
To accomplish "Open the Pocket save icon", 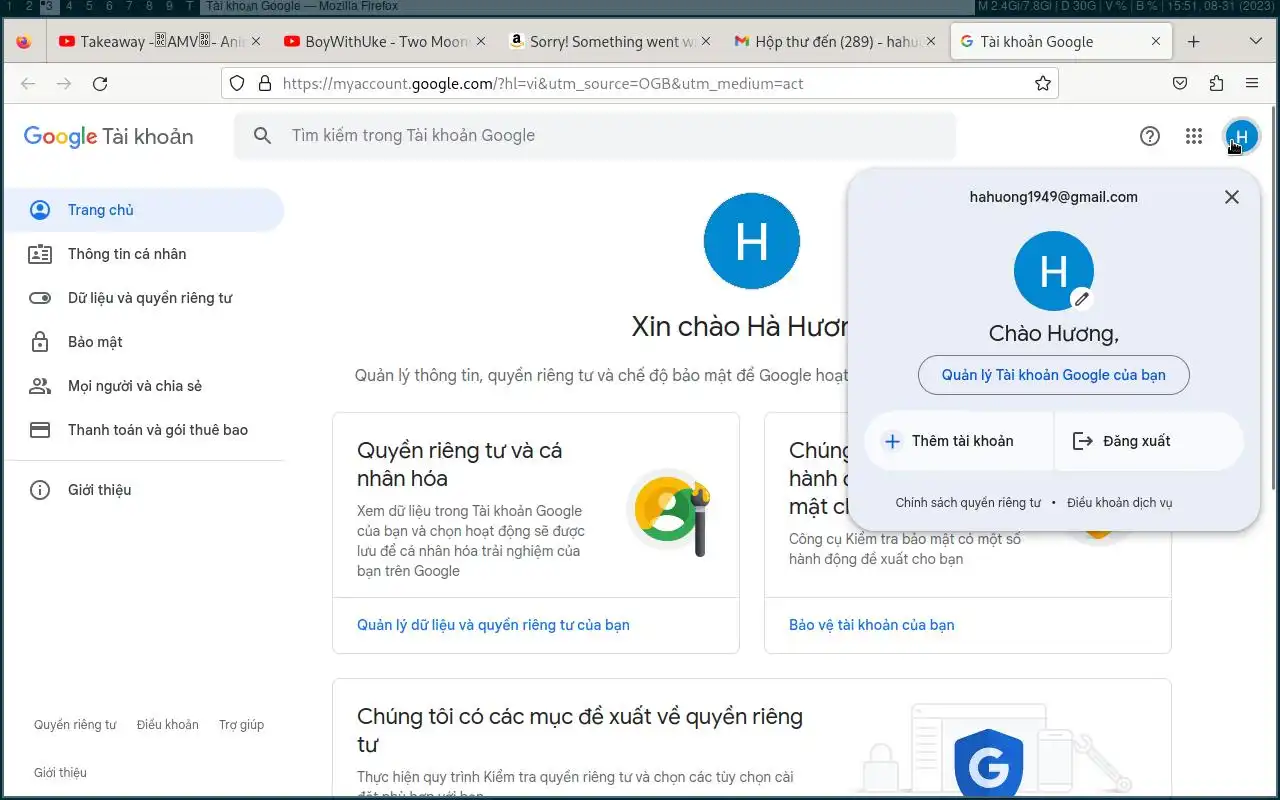I will [x=1180, y=84].
